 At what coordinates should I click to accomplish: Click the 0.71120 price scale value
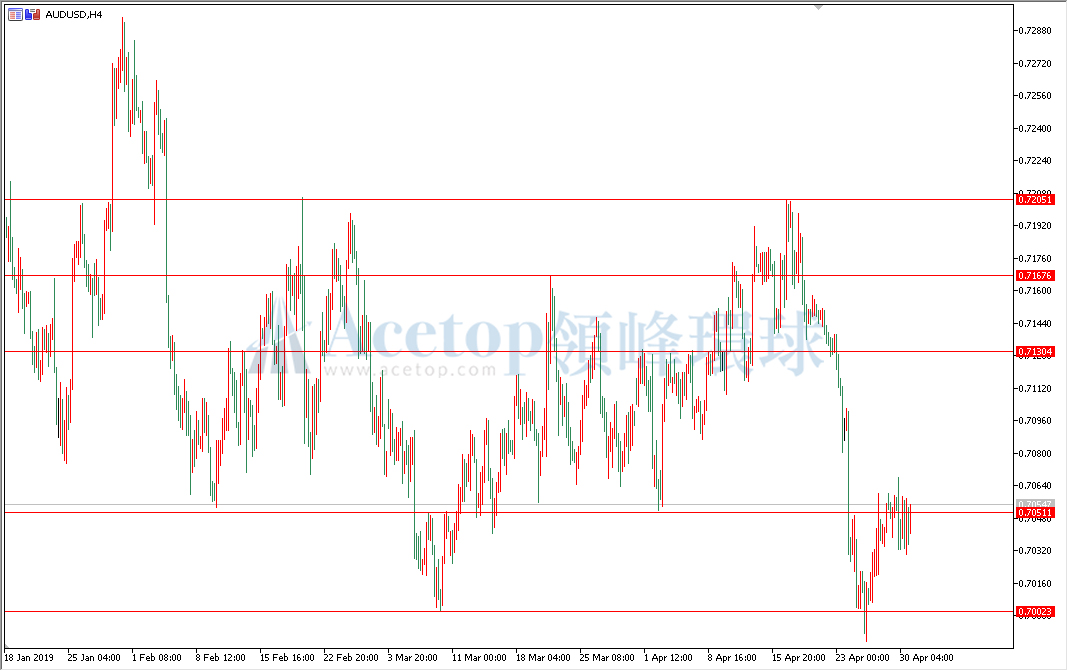click(x=1035, y=388)
